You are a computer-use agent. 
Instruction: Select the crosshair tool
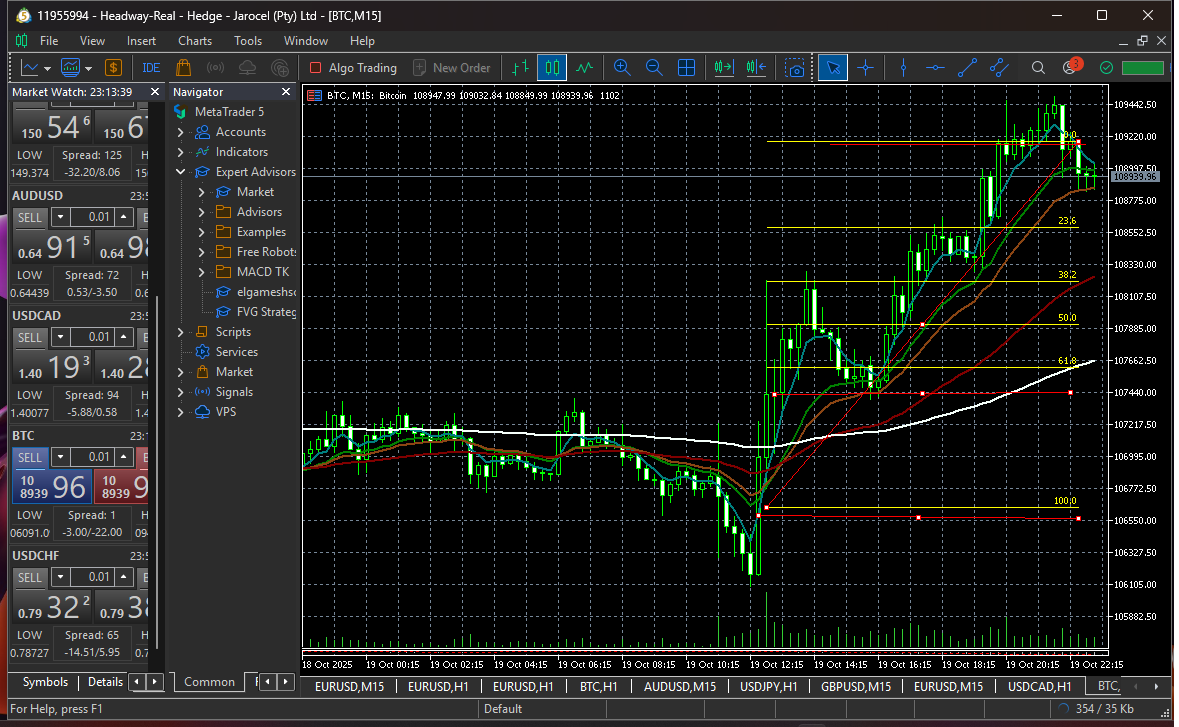865,68
